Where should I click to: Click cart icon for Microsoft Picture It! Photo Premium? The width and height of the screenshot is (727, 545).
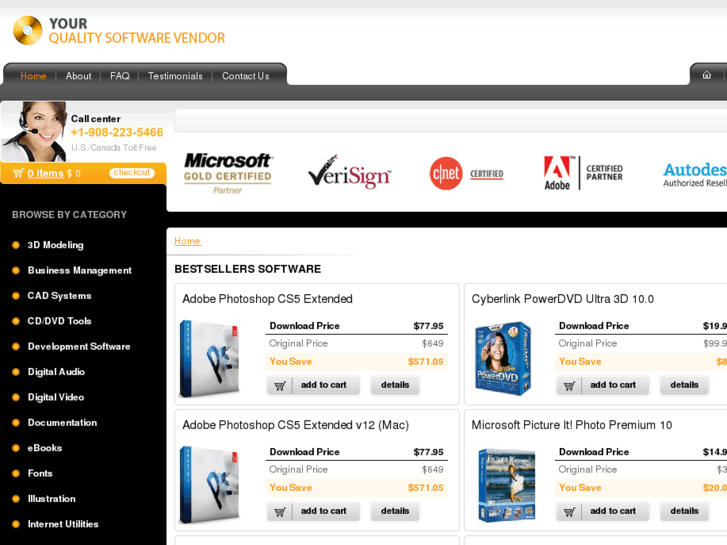569,512
